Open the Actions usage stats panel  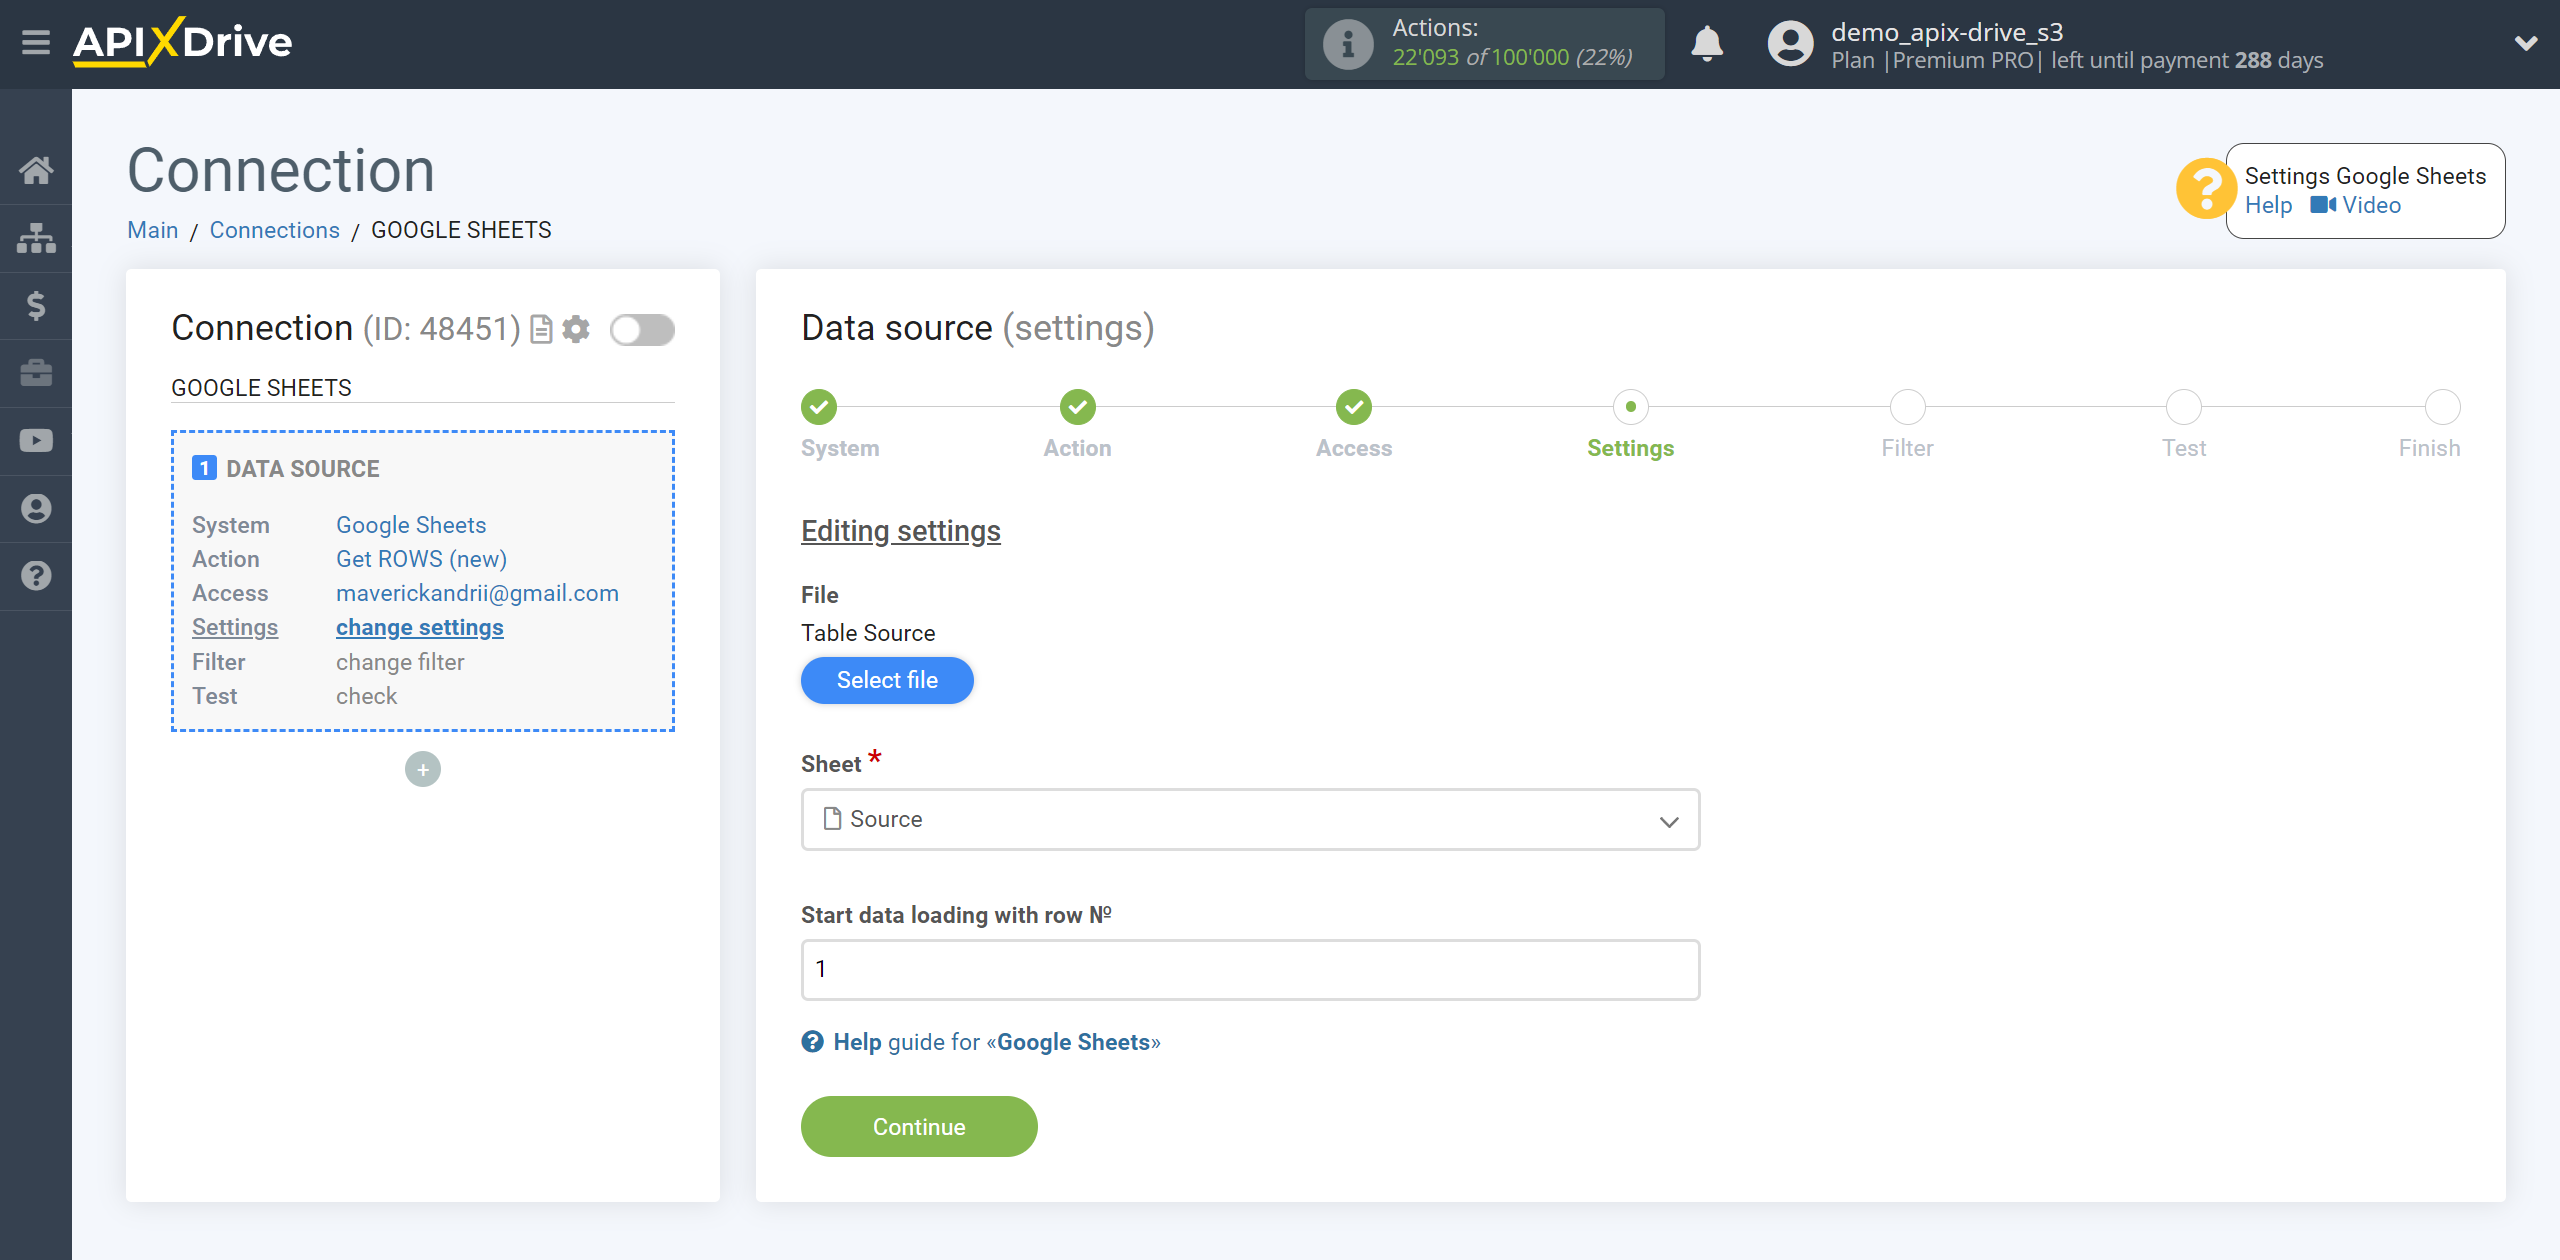click(1486, 44)
